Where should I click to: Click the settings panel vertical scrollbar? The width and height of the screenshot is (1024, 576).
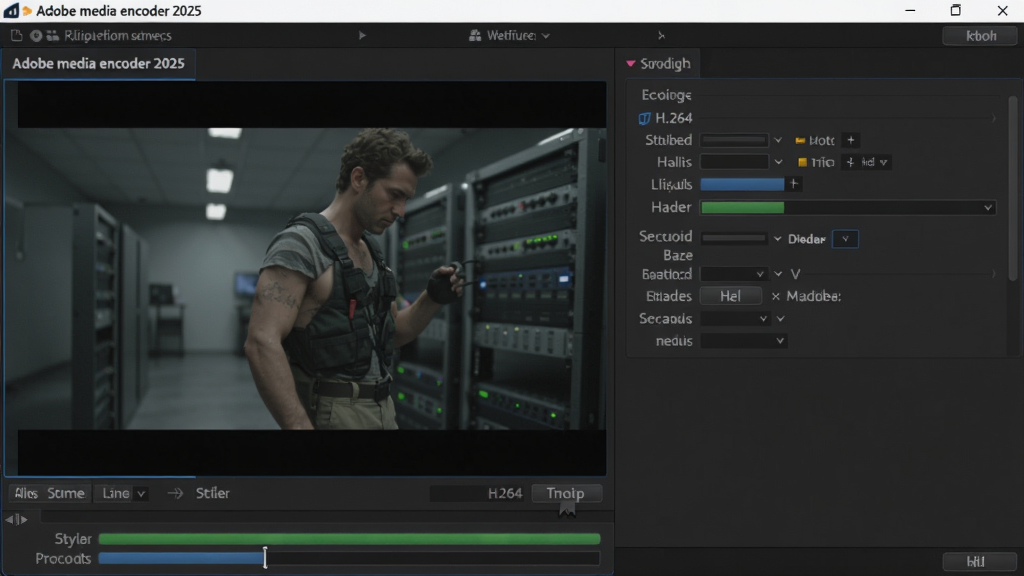[1013, 188]
